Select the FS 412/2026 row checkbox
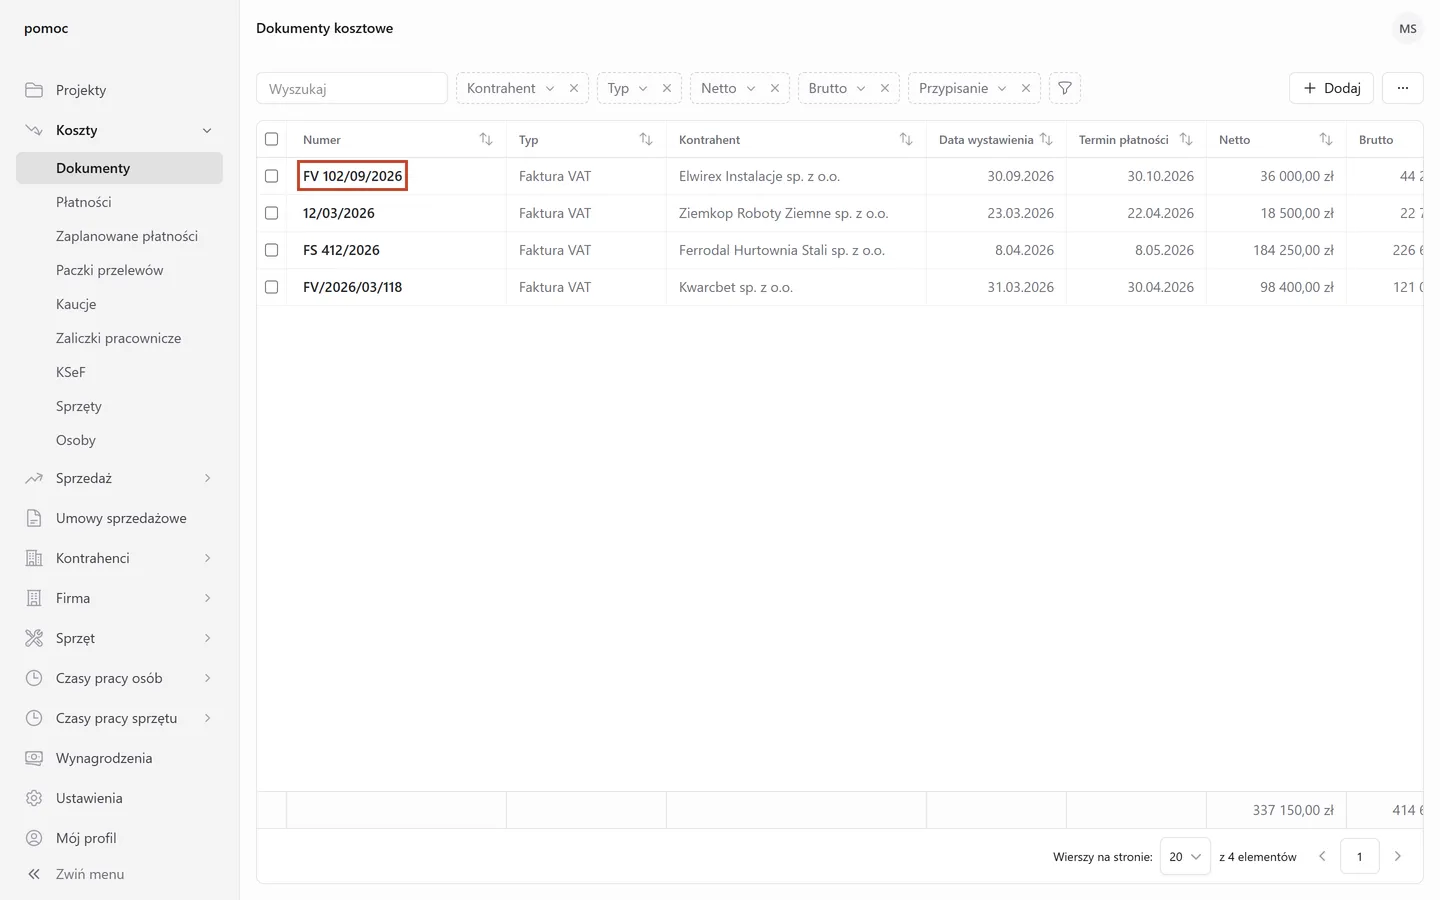 point(271,250)
